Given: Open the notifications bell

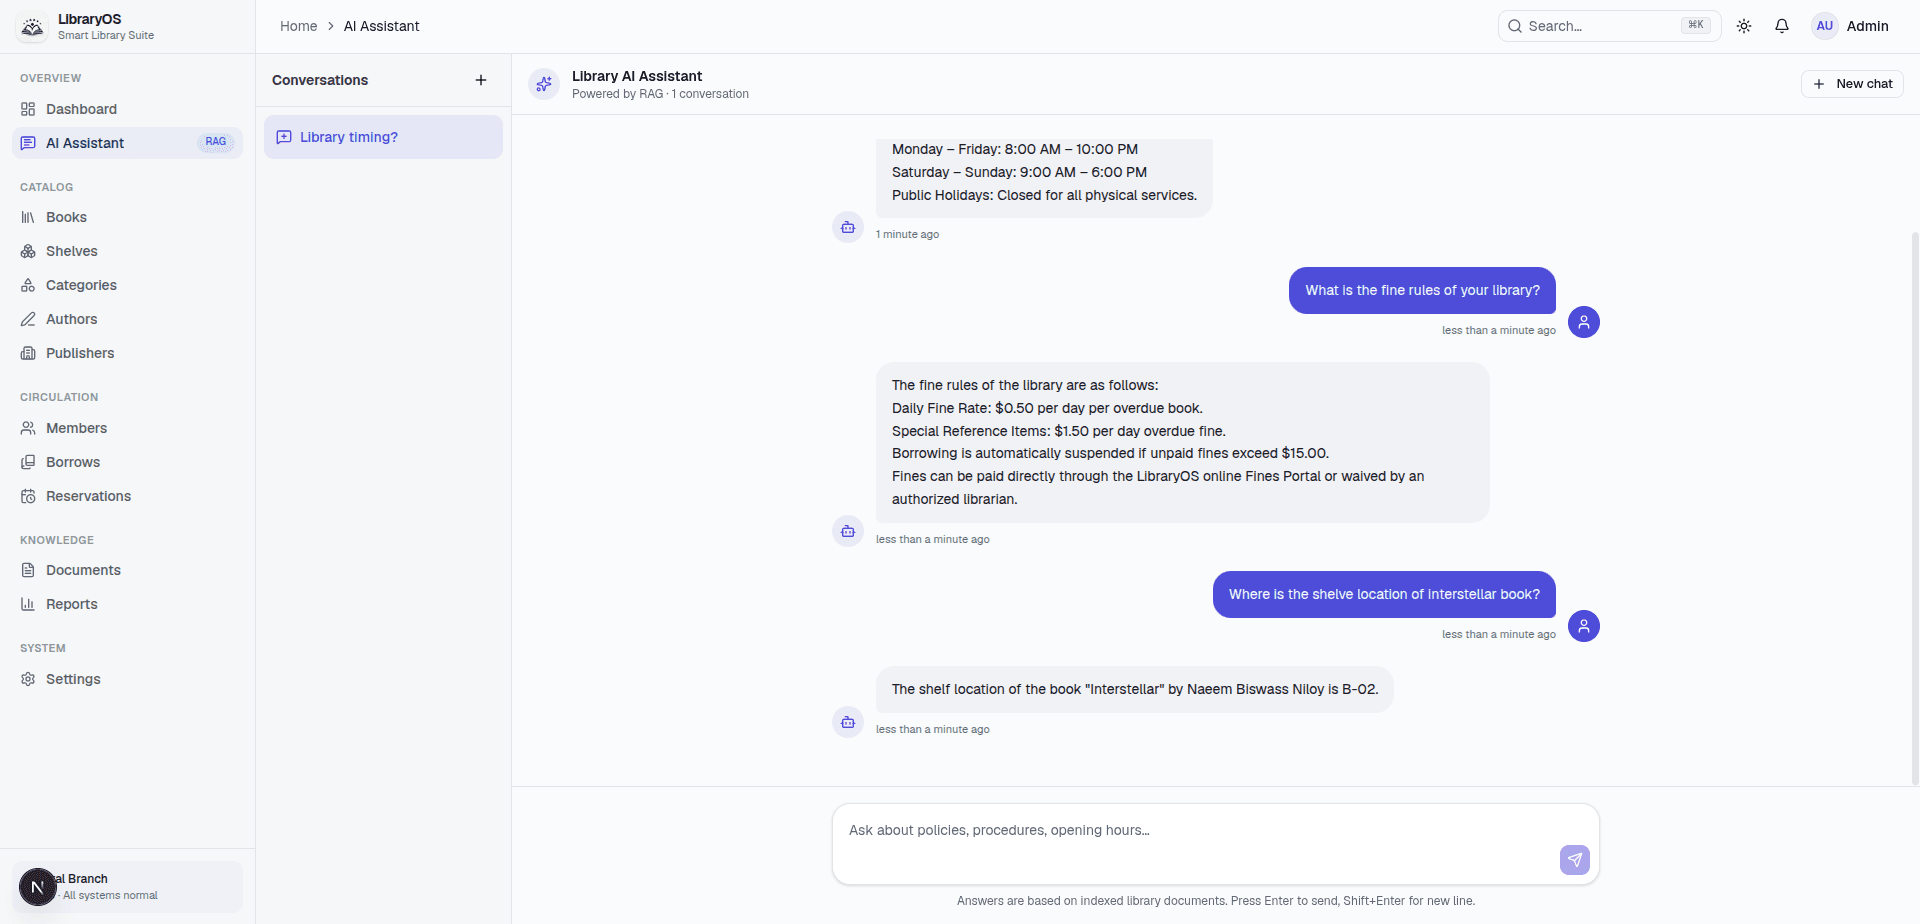Looking at the screenshot, I should 1782,26.
